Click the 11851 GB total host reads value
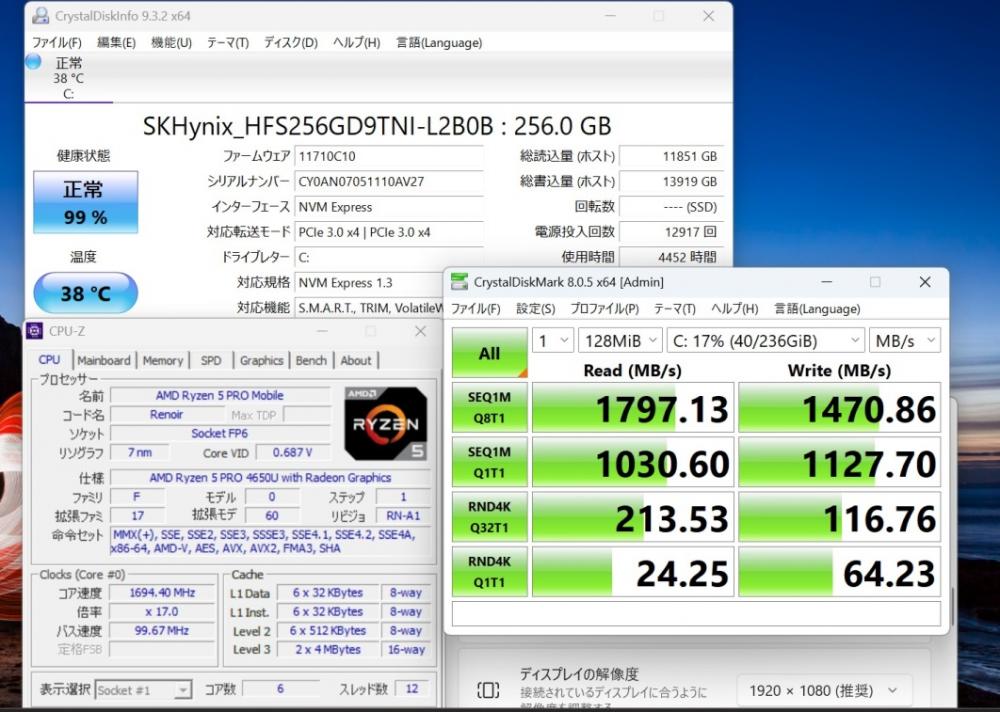 [x=671, y=156]
